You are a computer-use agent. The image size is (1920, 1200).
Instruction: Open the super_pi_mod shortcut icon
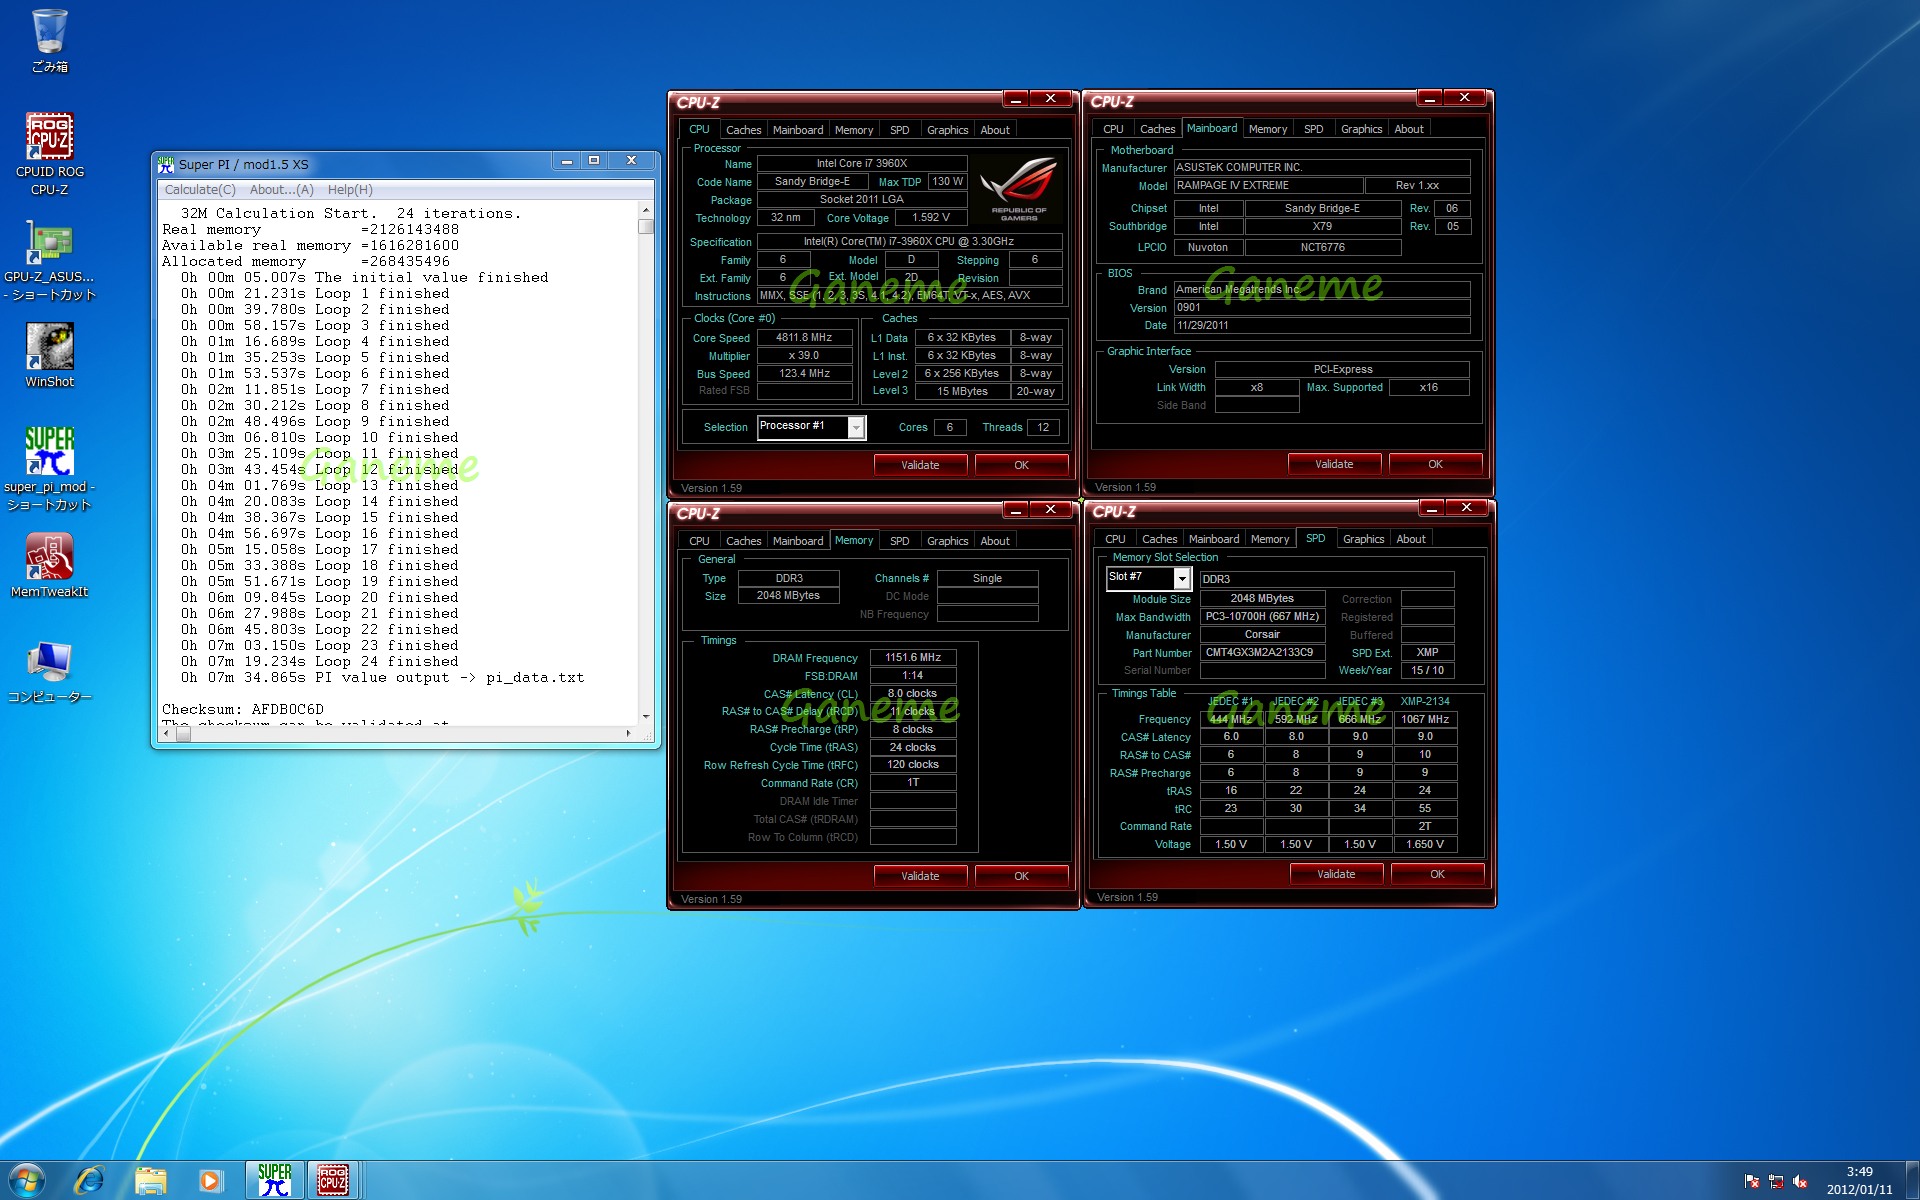coord(49,452)
